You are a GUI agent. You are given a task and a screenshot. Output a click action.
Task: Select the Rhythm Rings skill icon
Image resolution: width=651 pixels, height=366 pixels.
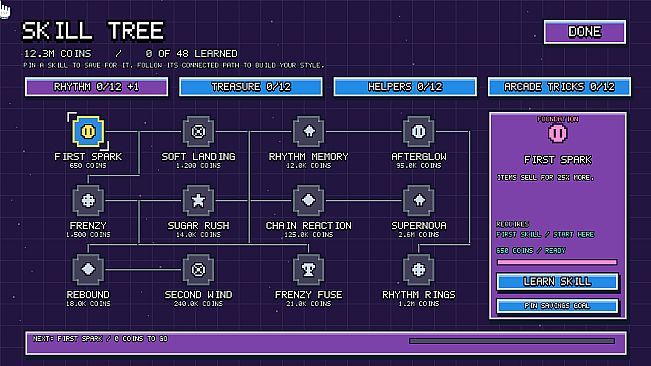coord(418,270)
